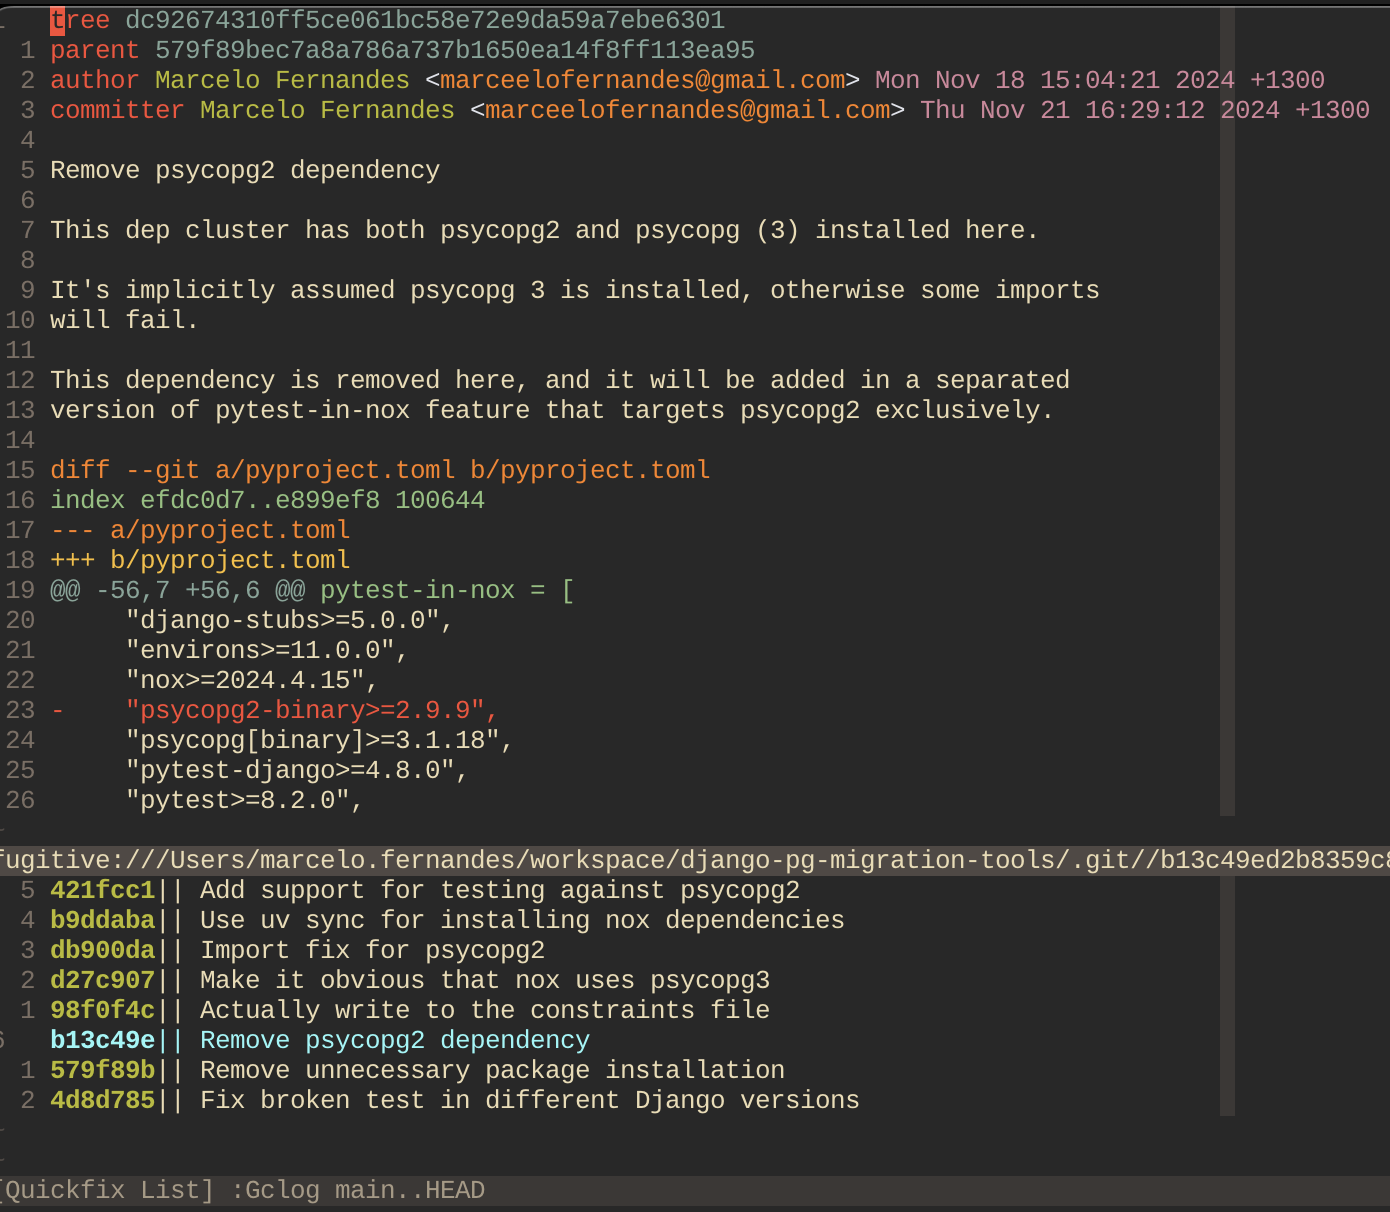The width and height of the screenshot is (1390, 1212).
Task: Open the parent commit hash 579f89bec7a8
Action: click(x=454, y=50)
